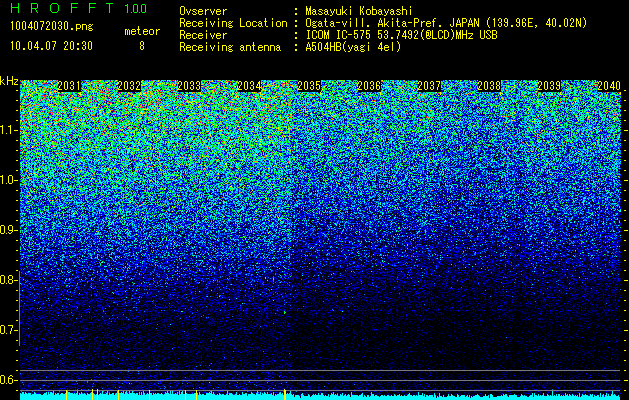Select the antenna value A504HB(yagi 4el)
629x400 pixels.
click(x=353, y=47)
